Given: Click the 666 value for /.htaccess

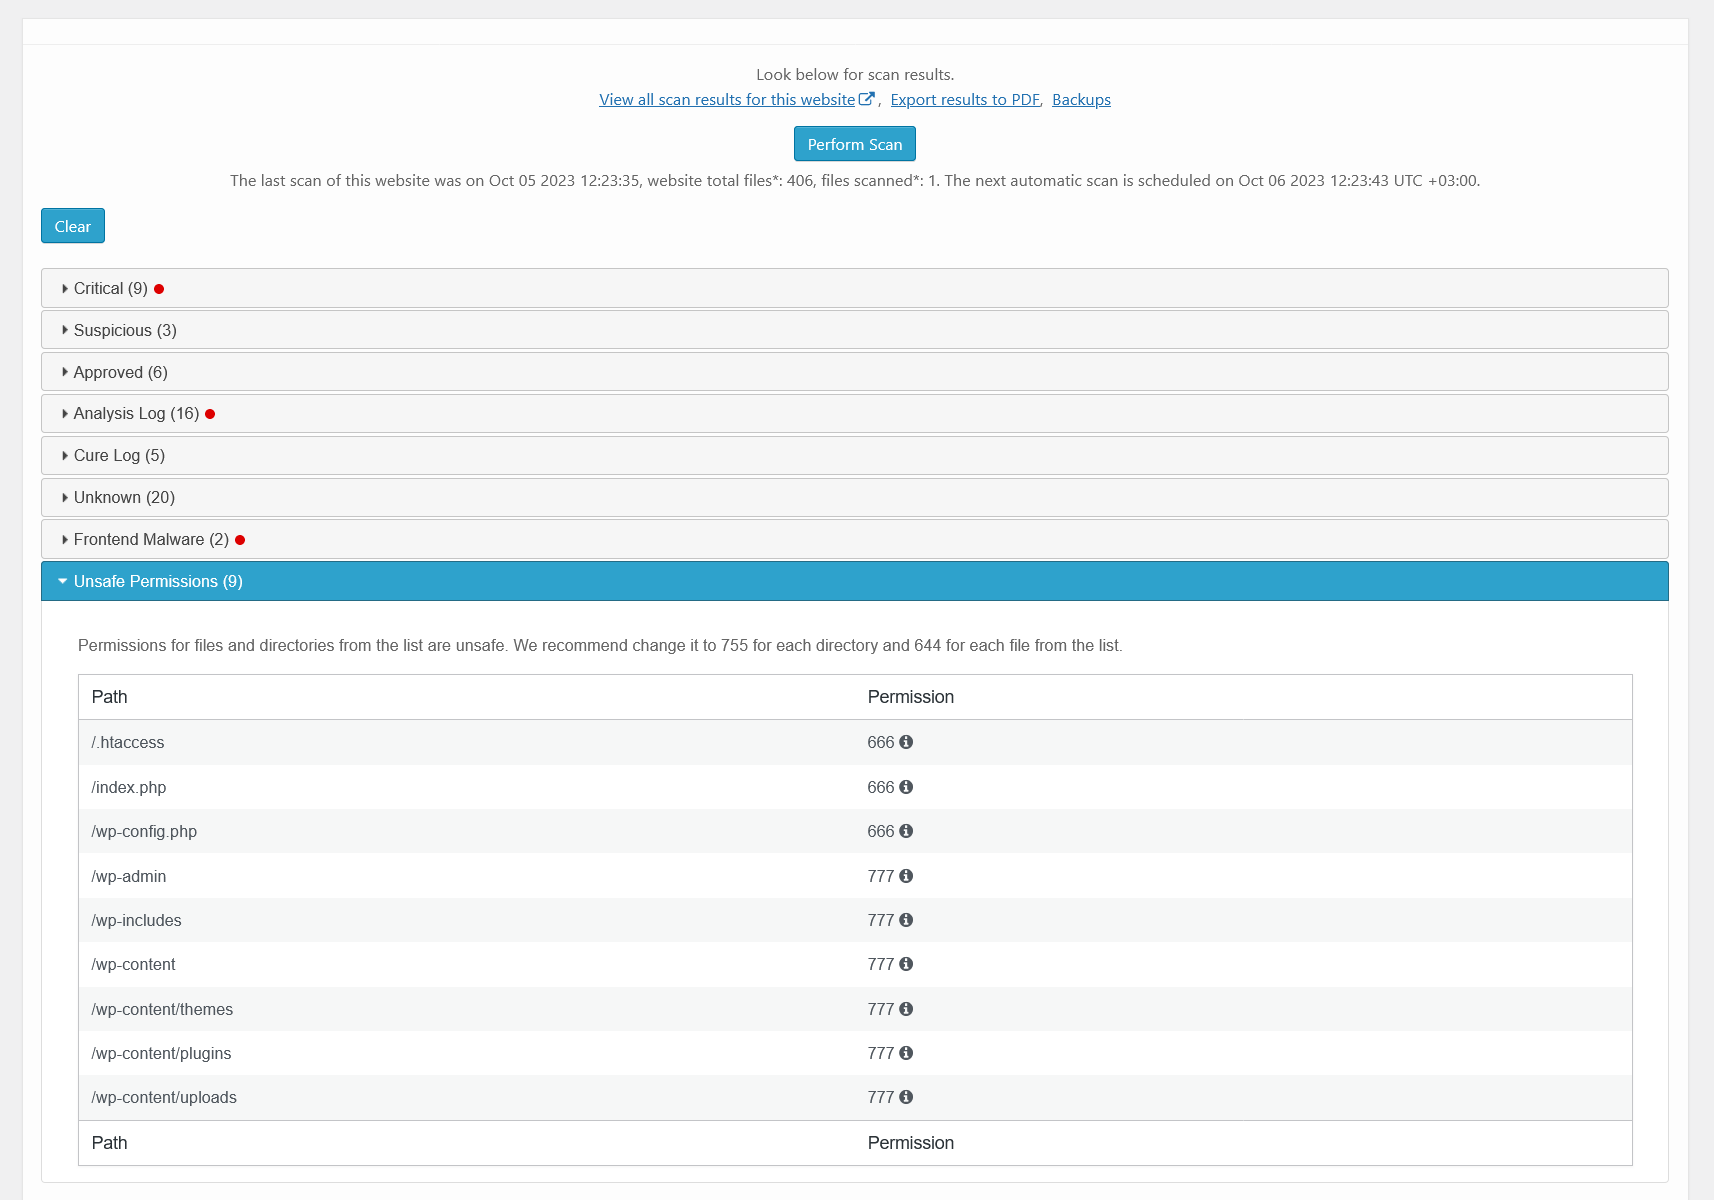Looking at the screenshot, I should pyautogui.click(x=881, y=742).
